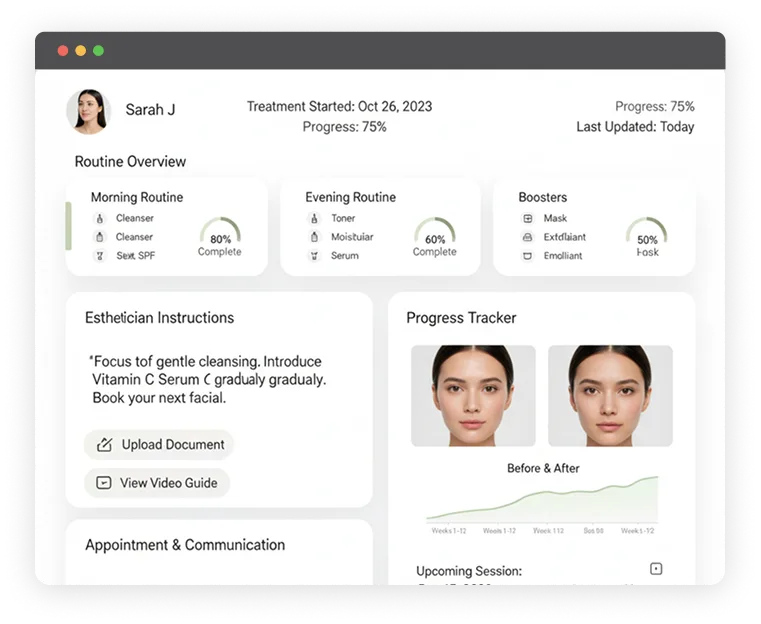Click the Emolliant icon under Boosters
Viewport: 761px width, 624px height.
[x=527, y=256]
